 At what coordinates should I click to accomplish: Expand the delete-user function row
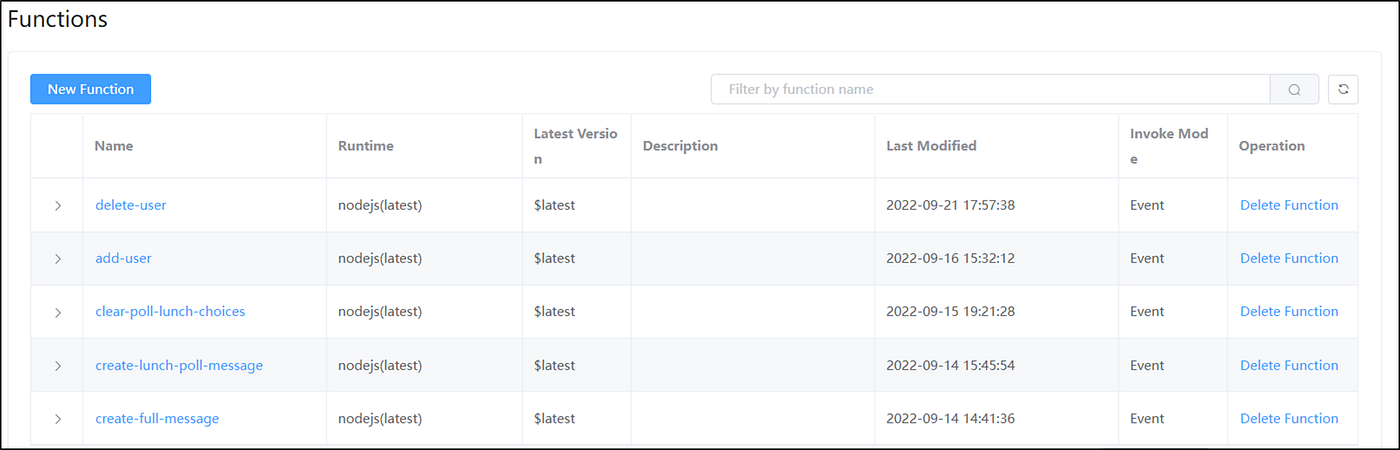[58, 205]
